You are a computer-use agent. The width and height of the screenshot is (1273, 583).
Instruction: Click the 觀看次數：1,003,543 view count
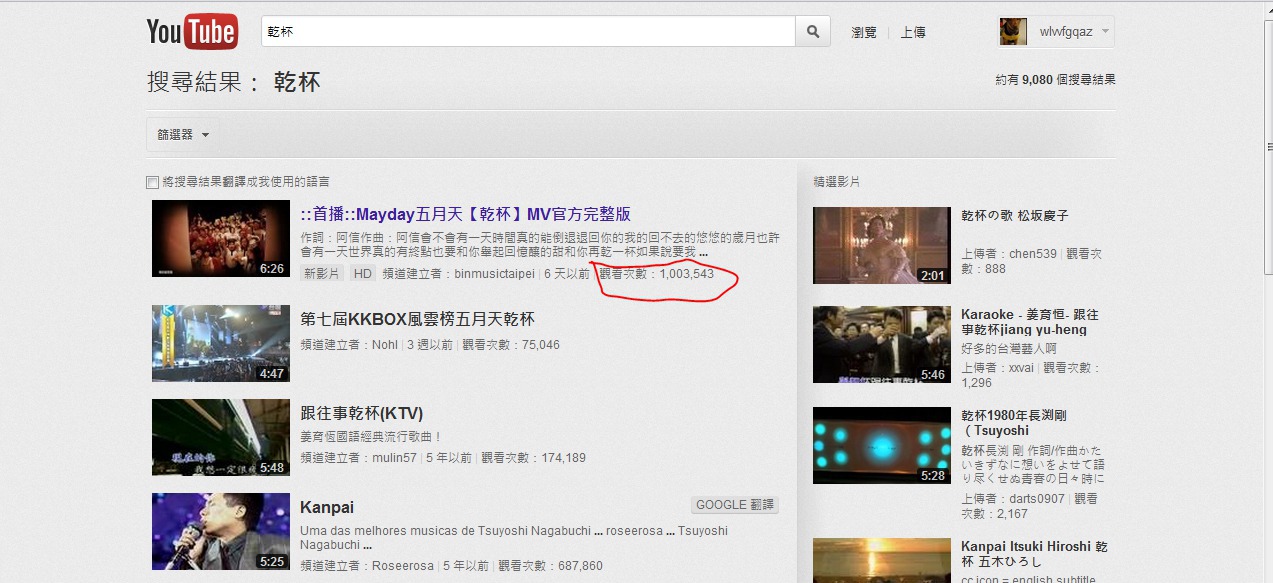tap(657, 273)
